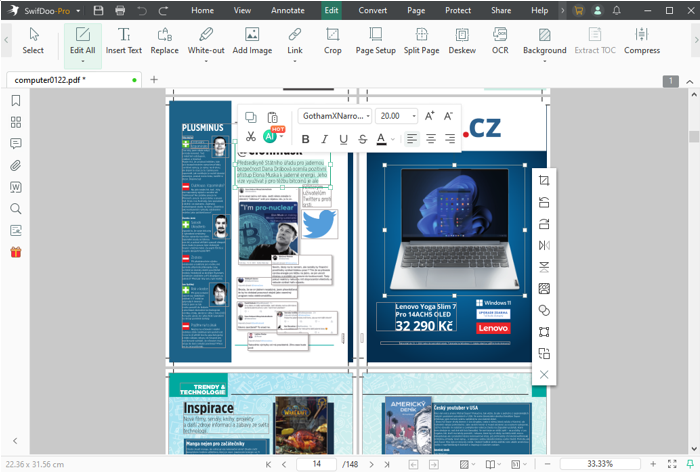Expand the font size 20.00 dropdown
Viewport: 700px width, 472px height.
[x=413, y=116]
